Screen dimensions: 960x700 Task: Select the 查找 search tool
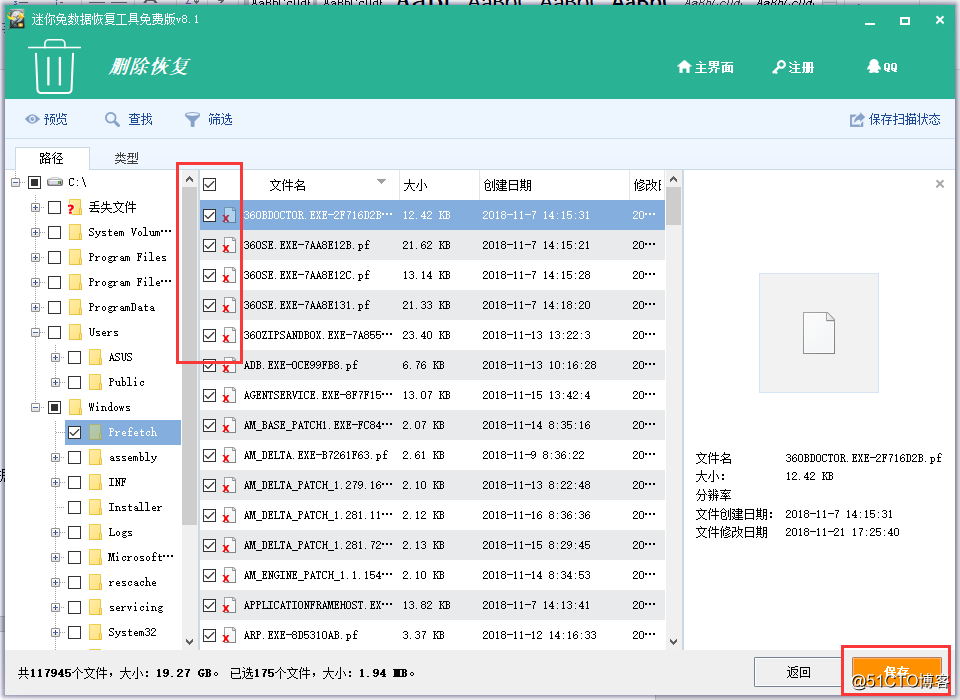coord(128,118)
